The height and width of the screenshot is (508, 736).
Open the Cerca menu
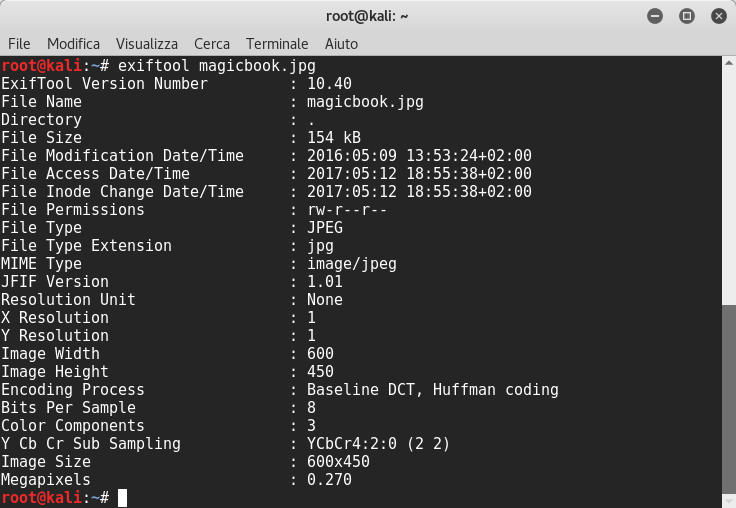point(212,44)
